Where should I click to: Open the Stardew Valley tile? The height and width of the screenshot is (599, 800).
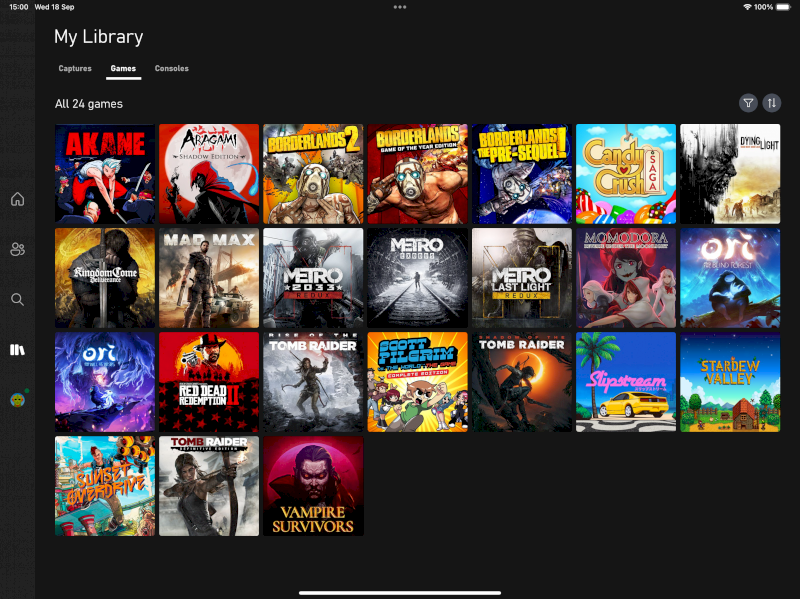(x=730, y=382)
